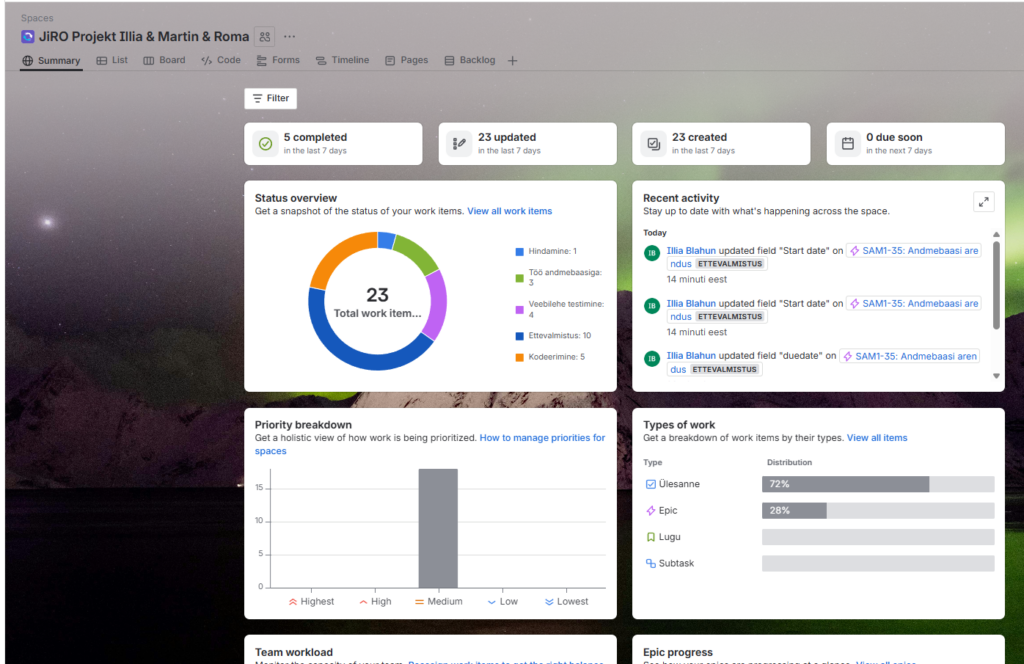The image size is (1024, 664).
Task: Click the created items icon
Action: (653, 144)
